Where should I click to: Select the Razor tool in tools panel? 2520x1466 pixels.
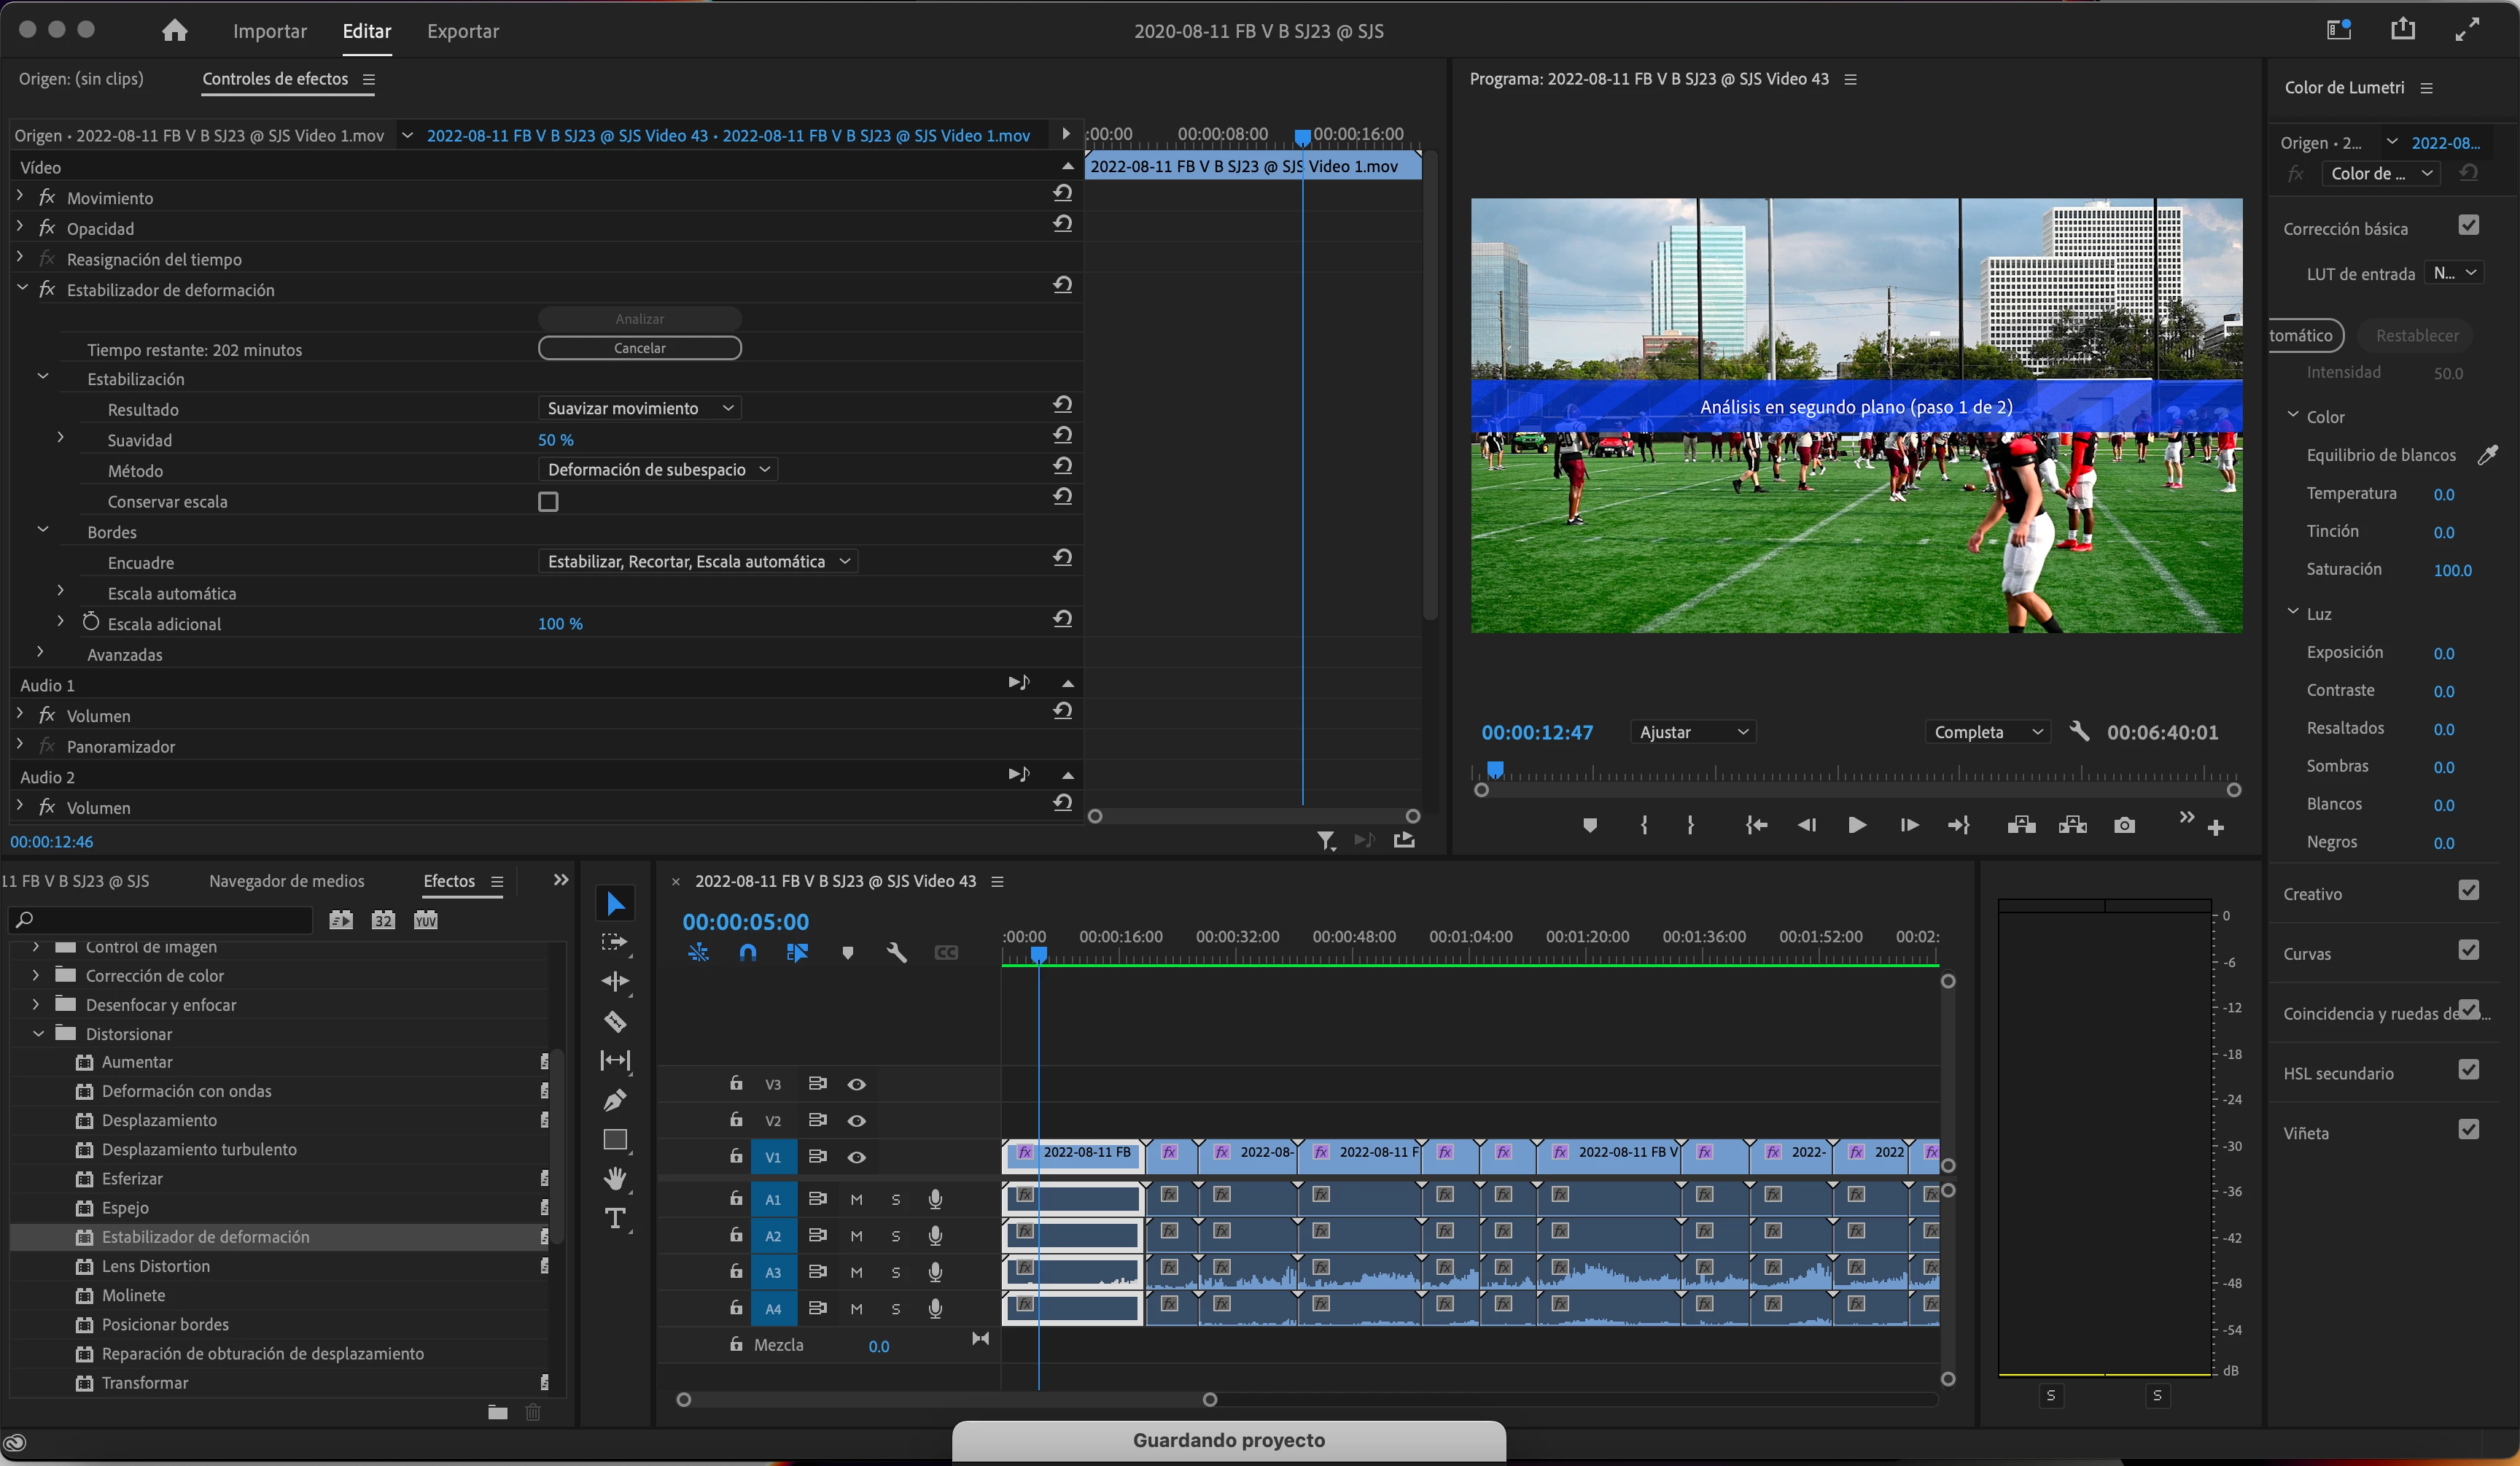(x=615, y=1021)
